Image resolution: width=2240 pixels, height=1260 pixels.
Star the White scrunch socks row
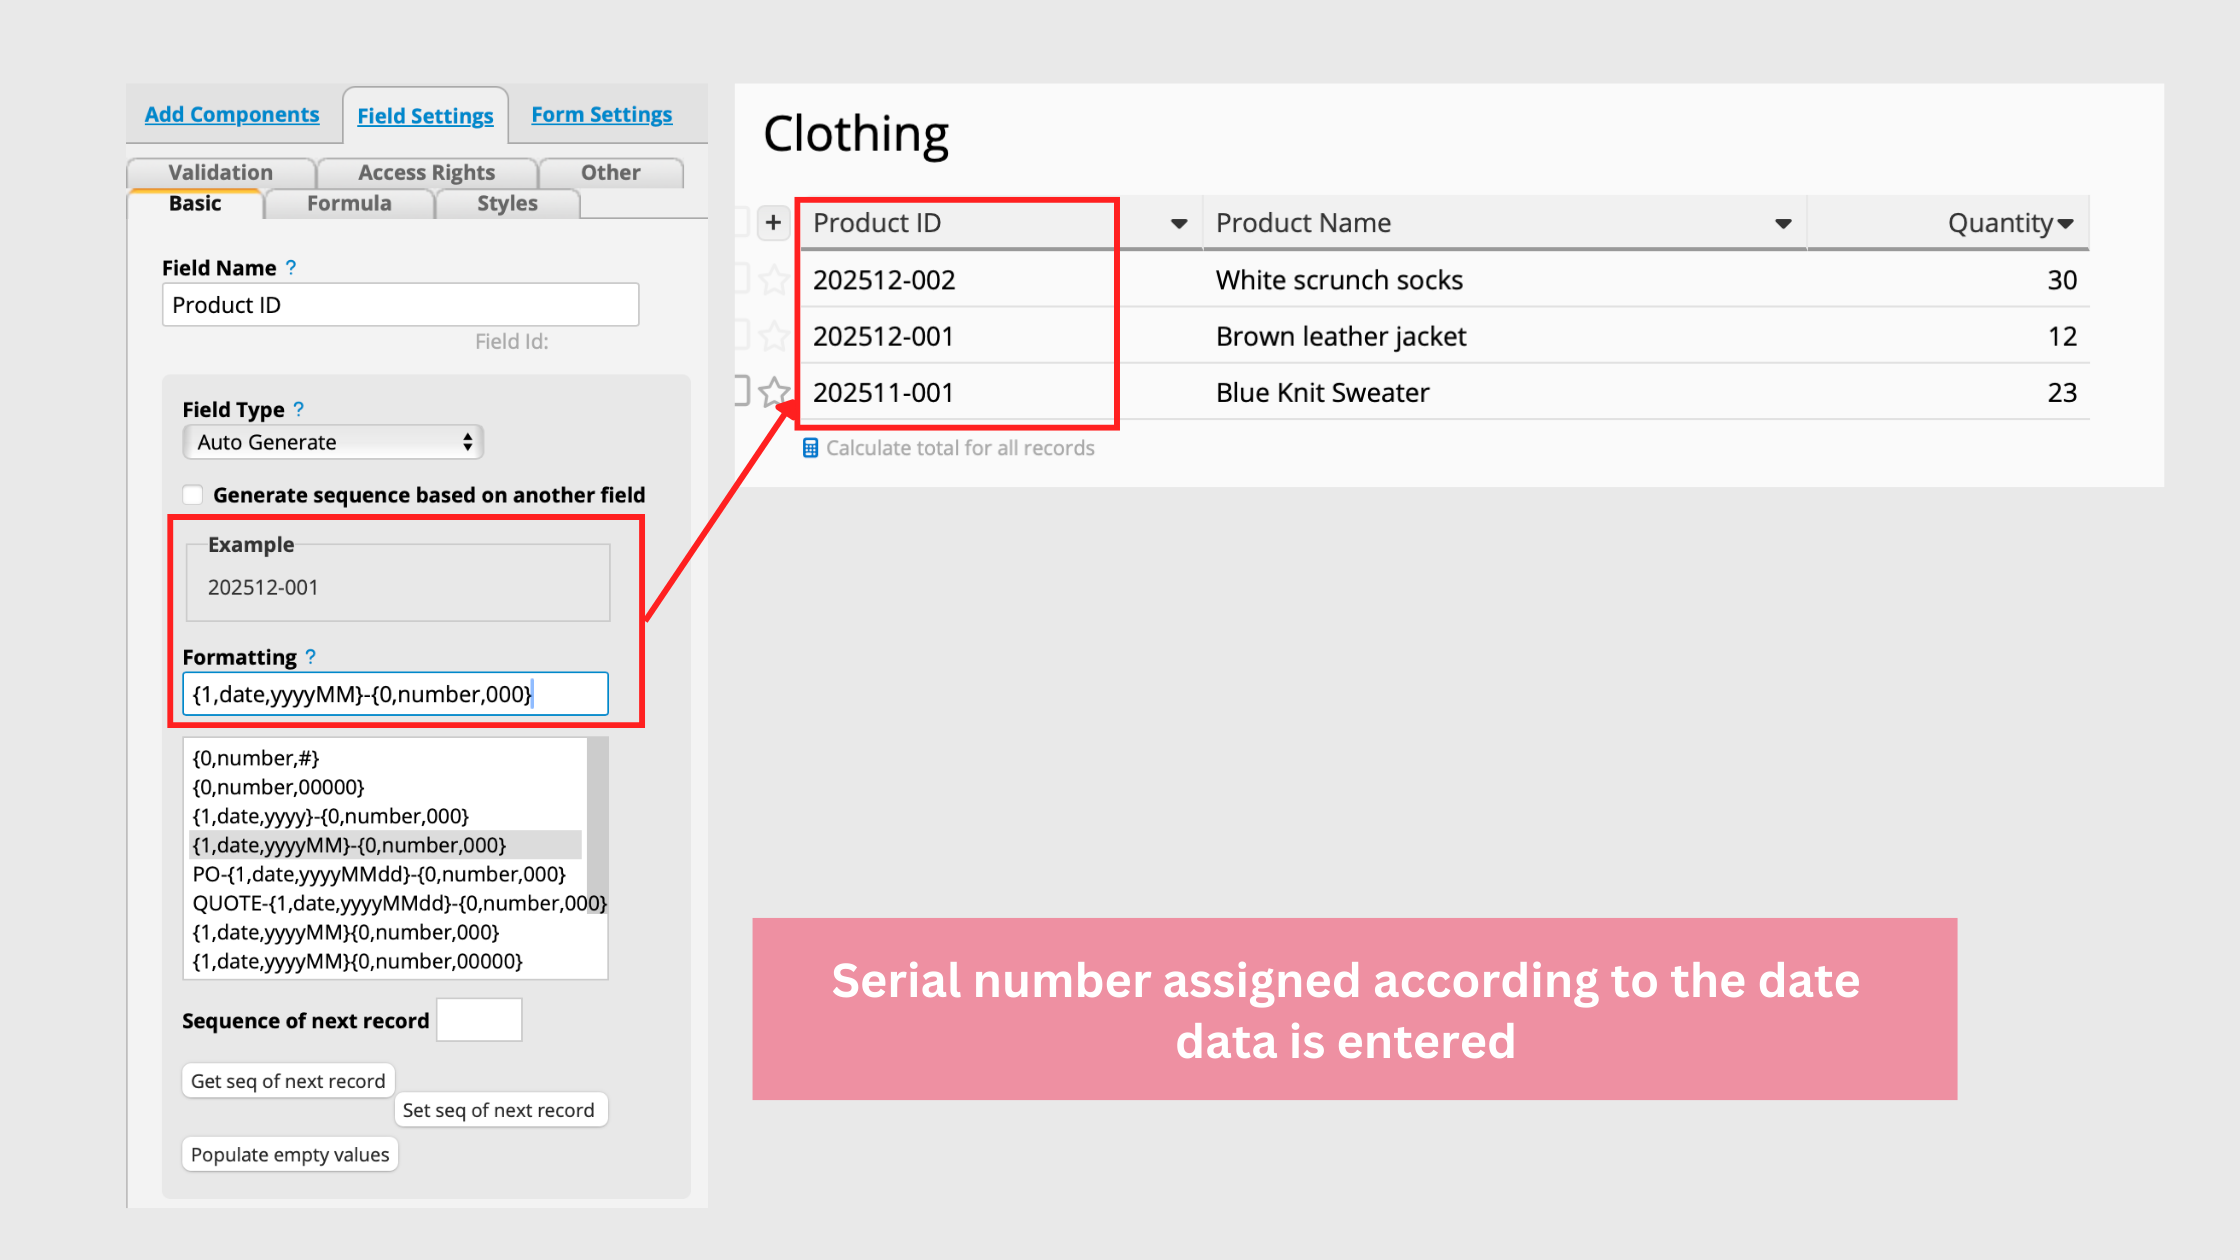[774, 280]
